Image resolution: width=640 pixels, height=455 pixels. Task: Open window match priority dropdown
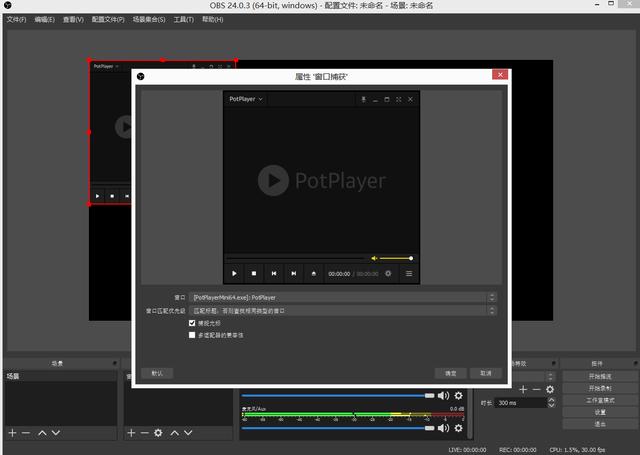pyautogui.click(x=491, y=311)
